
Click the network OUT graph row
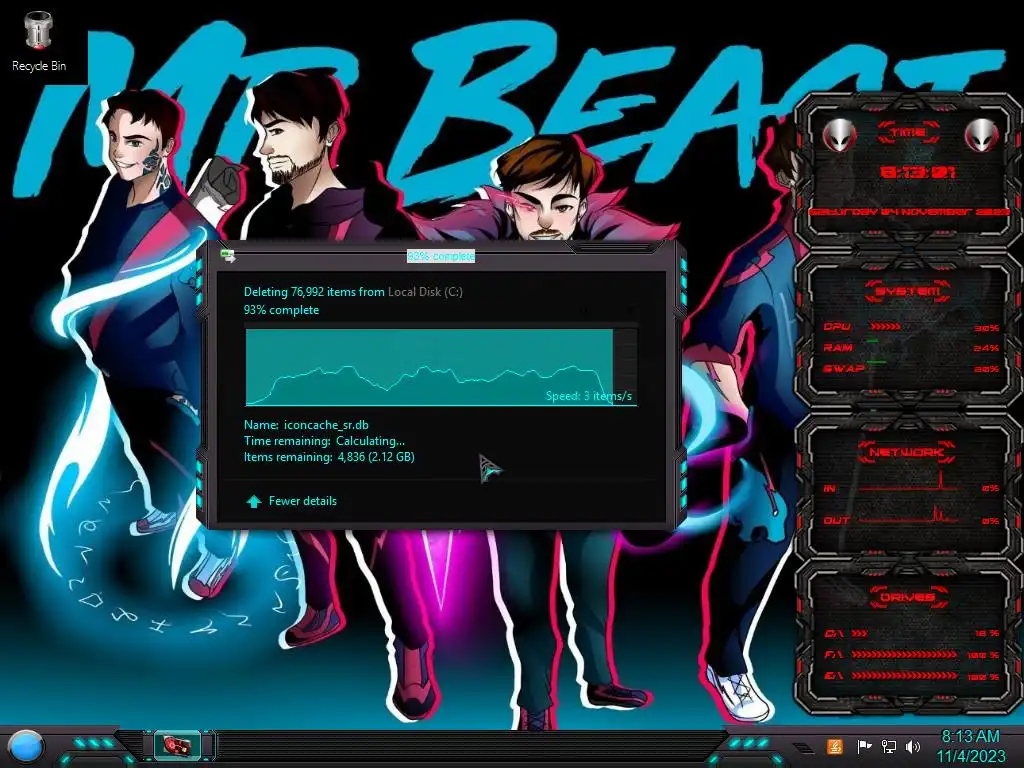(910, 520)
